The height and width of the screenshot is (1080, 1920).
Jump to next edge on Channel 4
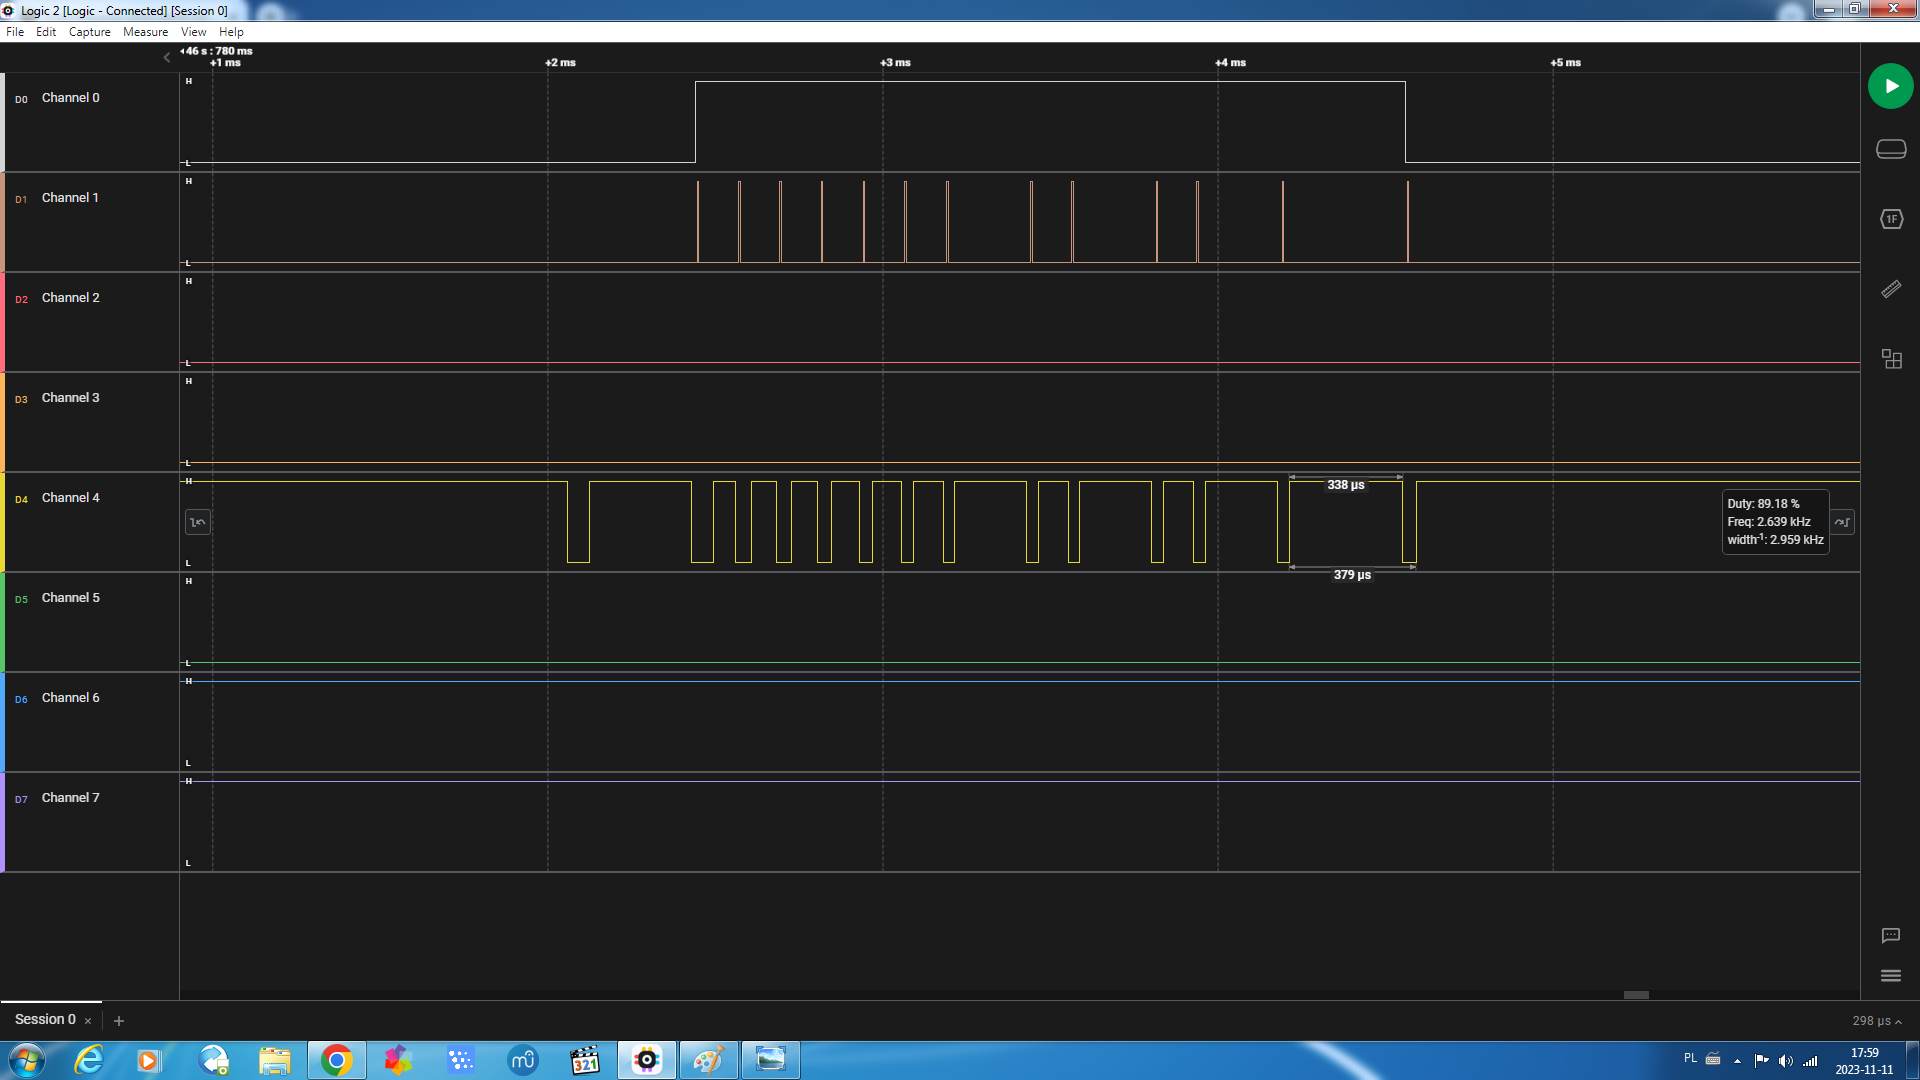click(1843, 522)
